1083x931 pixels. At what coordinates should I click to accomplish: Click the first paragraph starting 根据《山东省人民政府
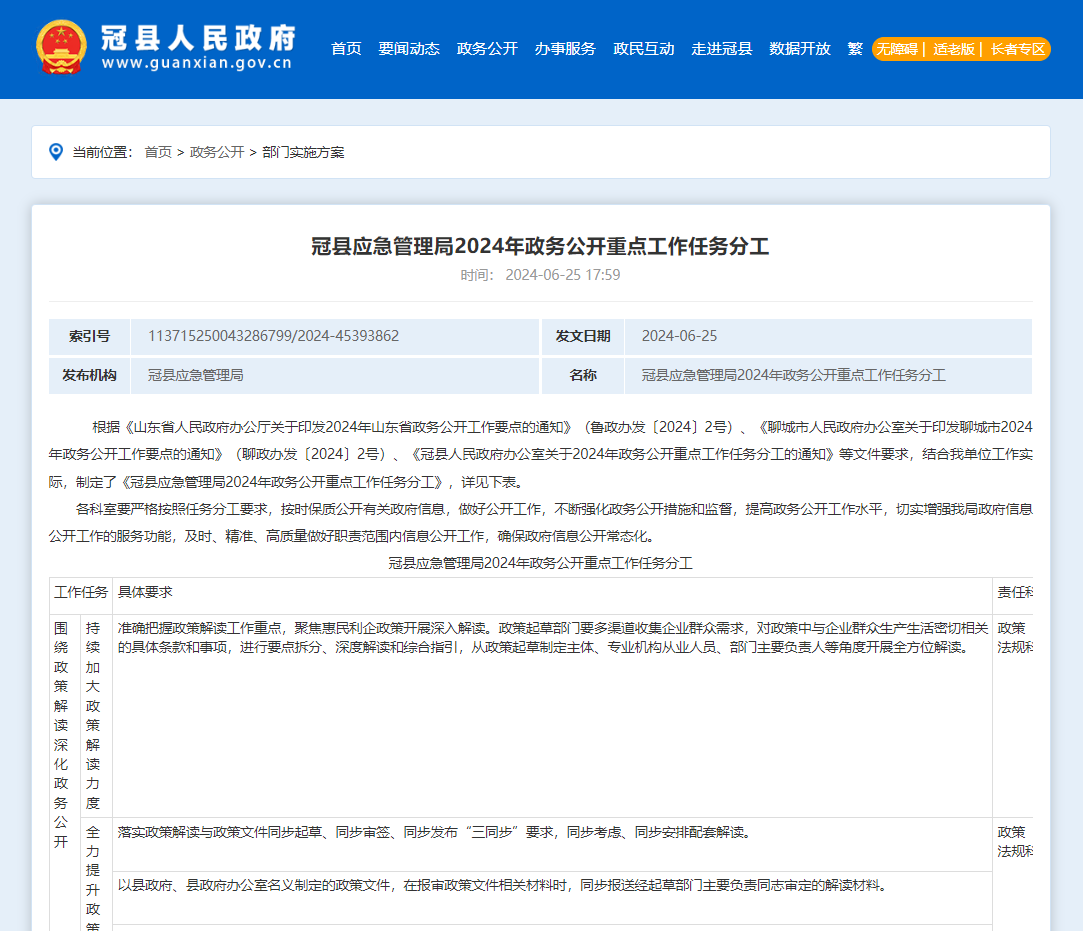[x=540, y=454]
